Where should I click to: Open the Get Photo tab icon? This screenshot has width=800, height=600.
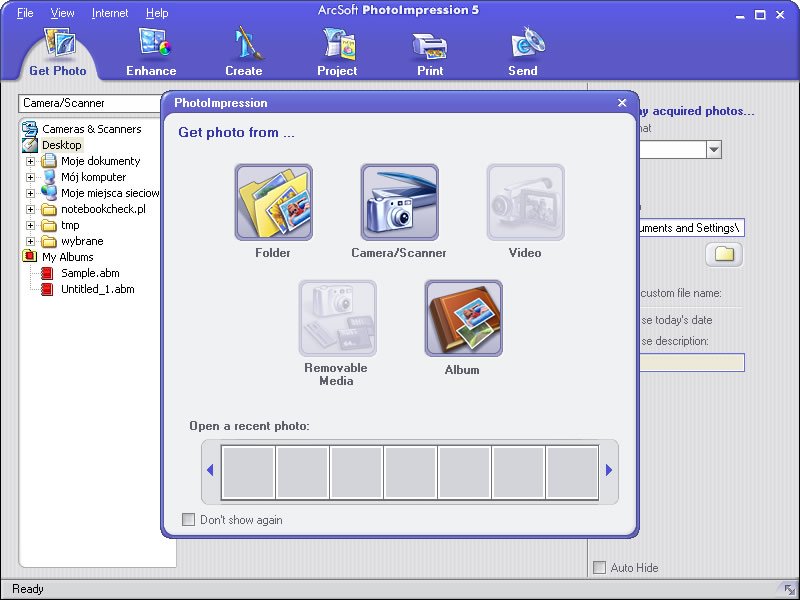pyautogui.click(x=59, y=42)
